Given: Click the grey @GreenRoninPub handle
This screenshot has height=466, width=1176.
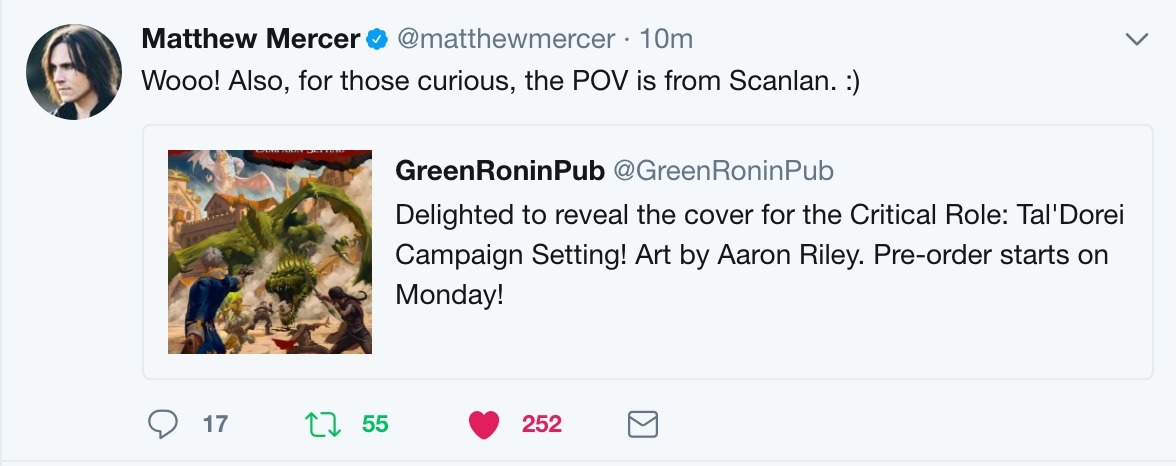Looking at the screenshot, I should (723, 171).
